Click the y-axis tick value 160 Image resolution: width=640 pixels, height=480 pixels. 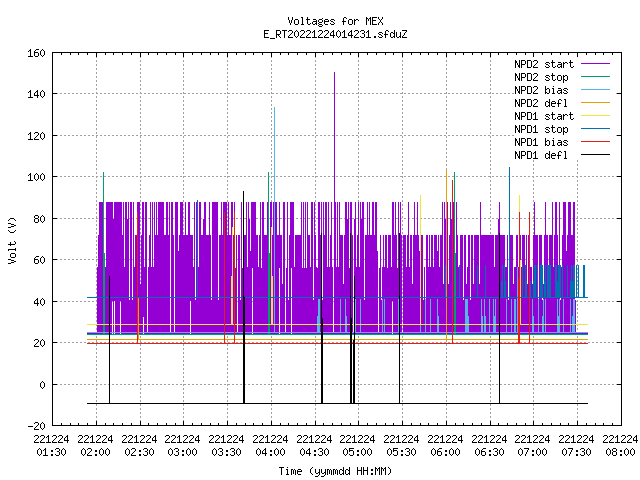click(36, 53)
